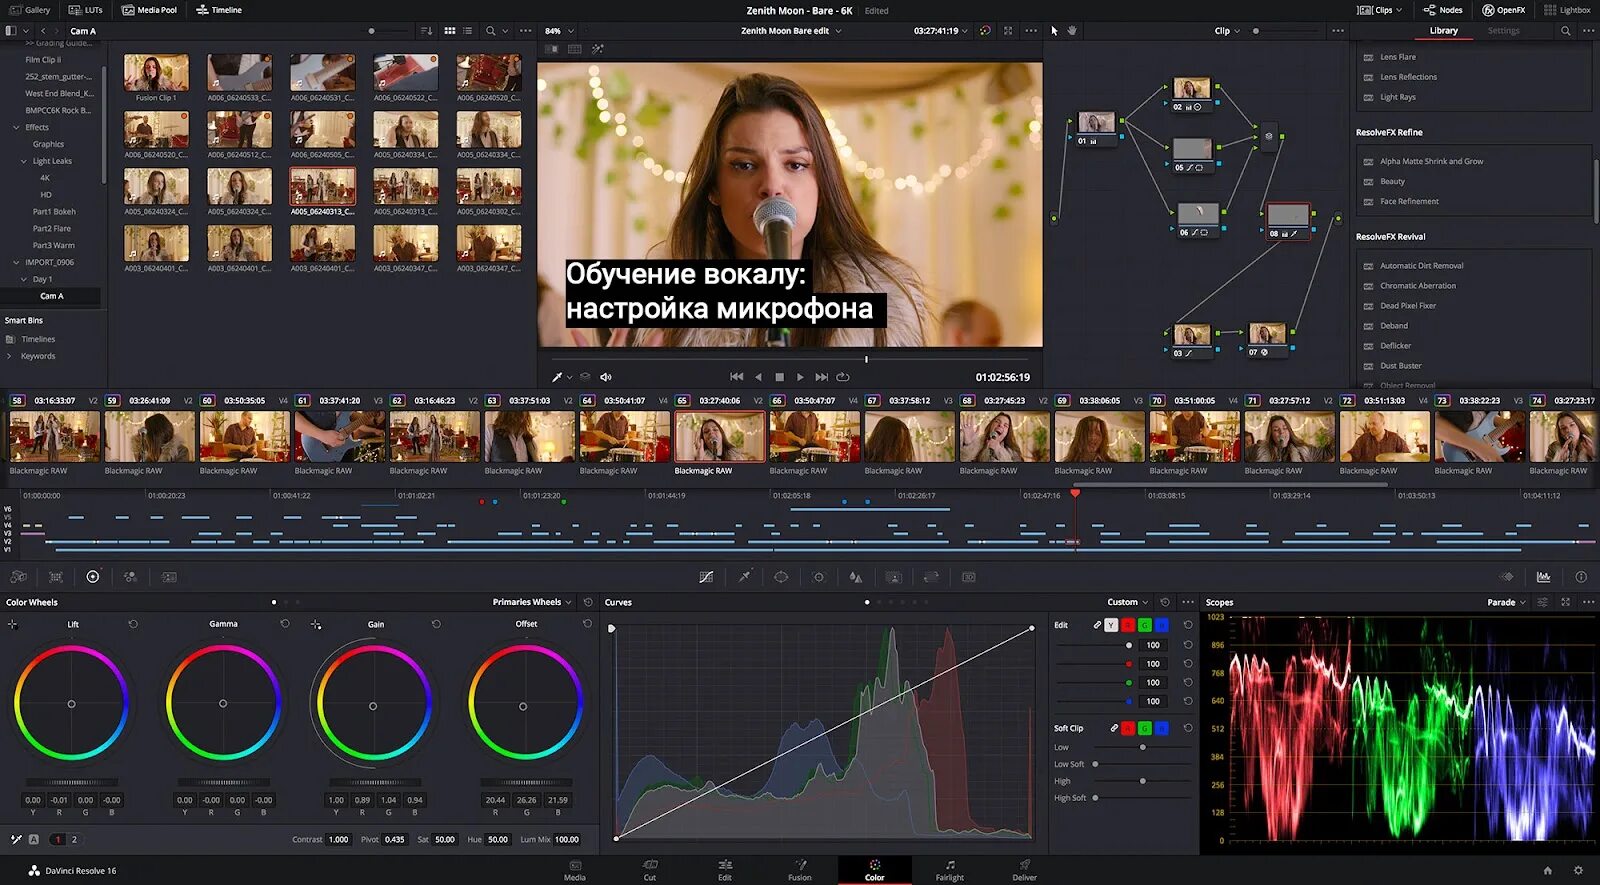Toggle channel ganging link in Edit row
This screenshot has width=1600, height=885.
point(1097,625)
